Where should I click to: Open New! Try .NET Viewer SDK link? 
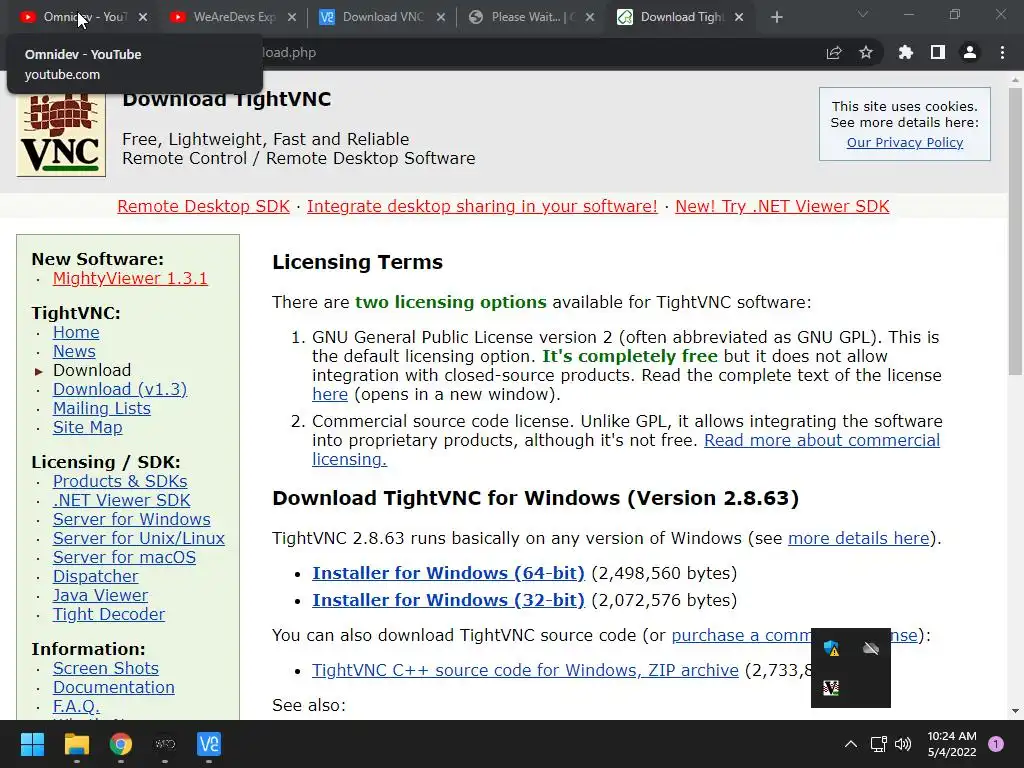coord(782,206)
